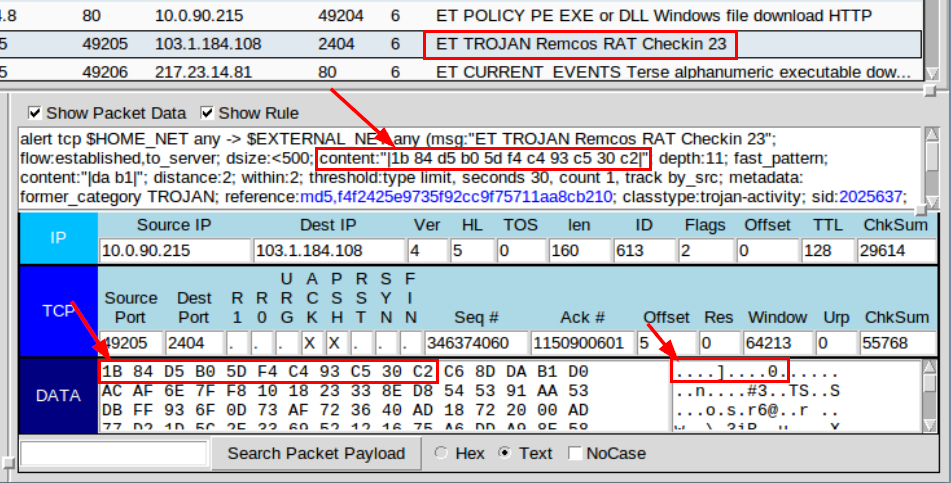Click the 217.23.14.81 cell in event list
The width and height of the screenshot is (951, 483).
tap(203, 73)
